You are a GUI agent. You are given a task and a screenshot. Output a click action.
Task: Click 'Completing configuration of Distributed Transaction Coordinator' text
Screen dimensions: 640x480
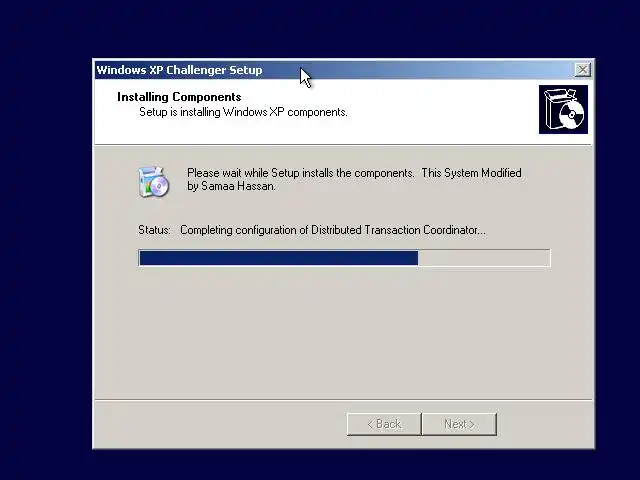tap(333, 230)
